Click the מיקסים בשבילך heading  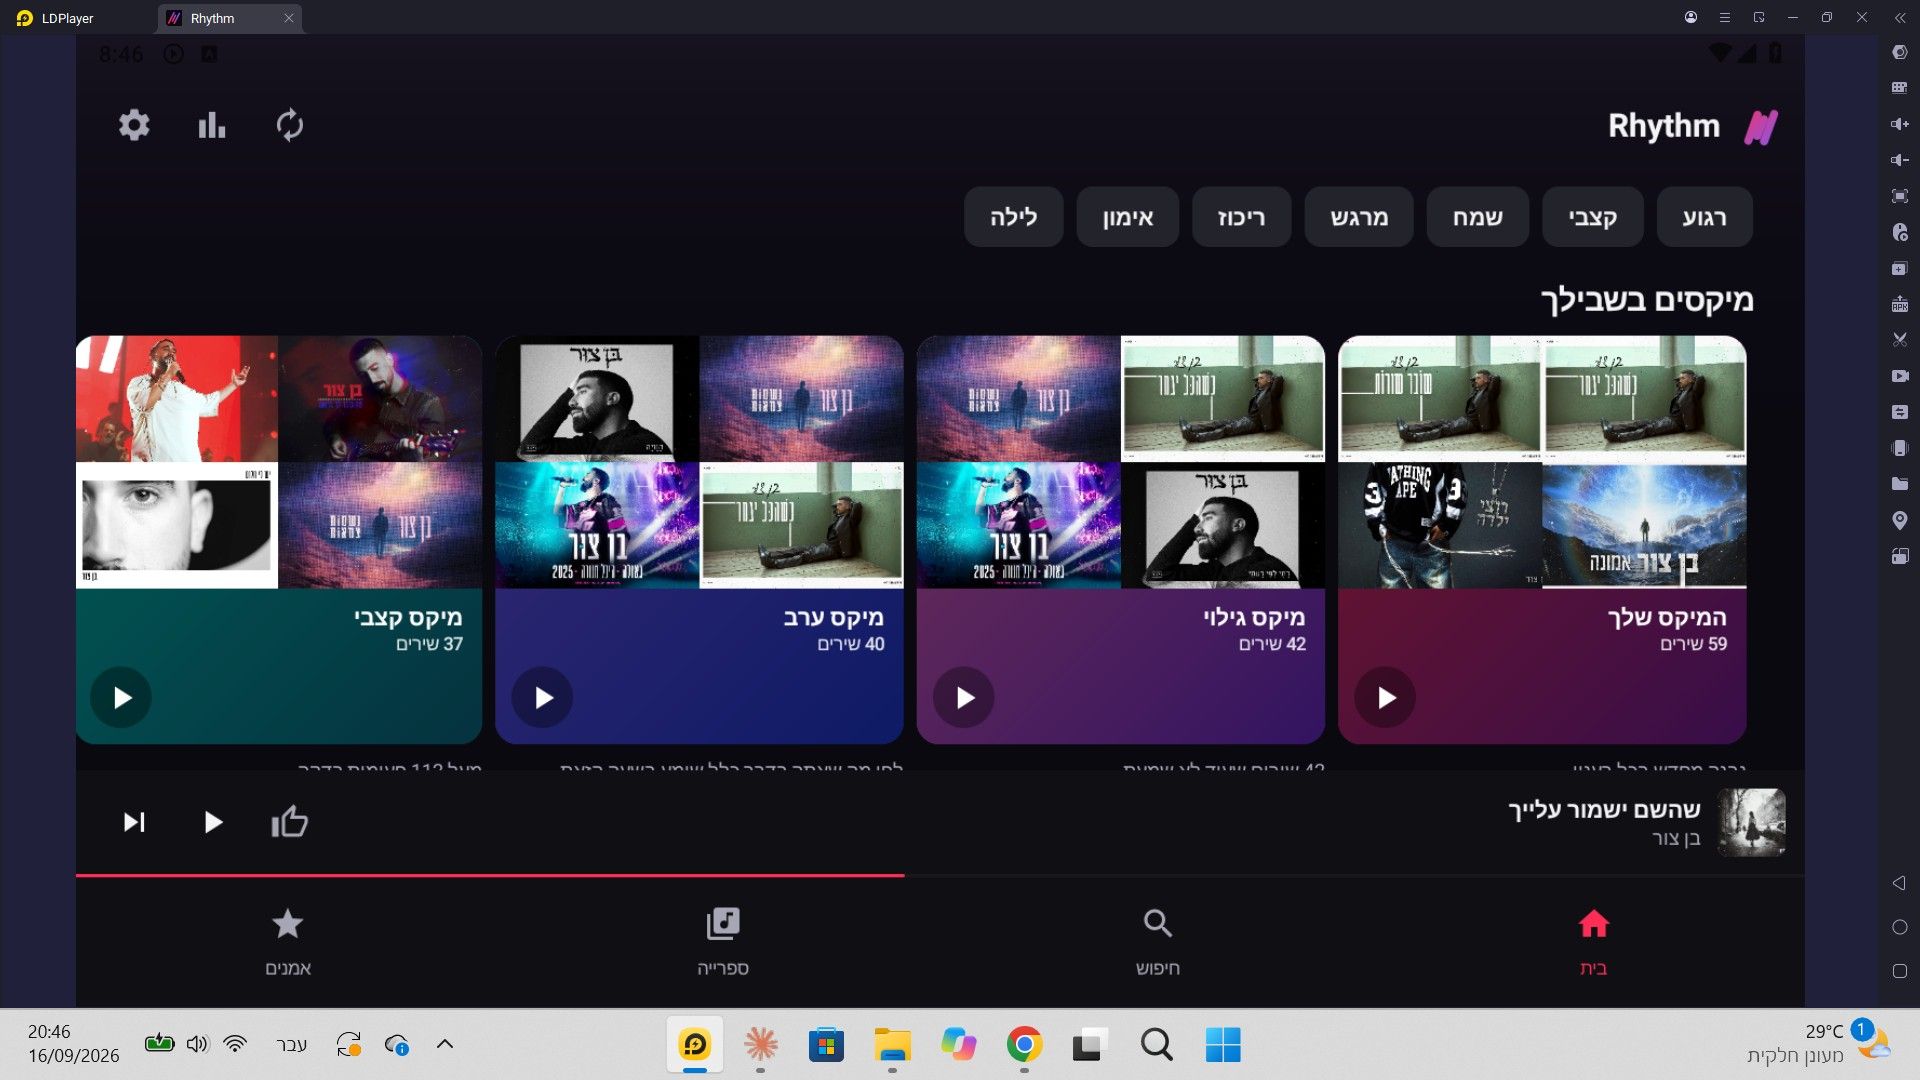click(1646, 300)
